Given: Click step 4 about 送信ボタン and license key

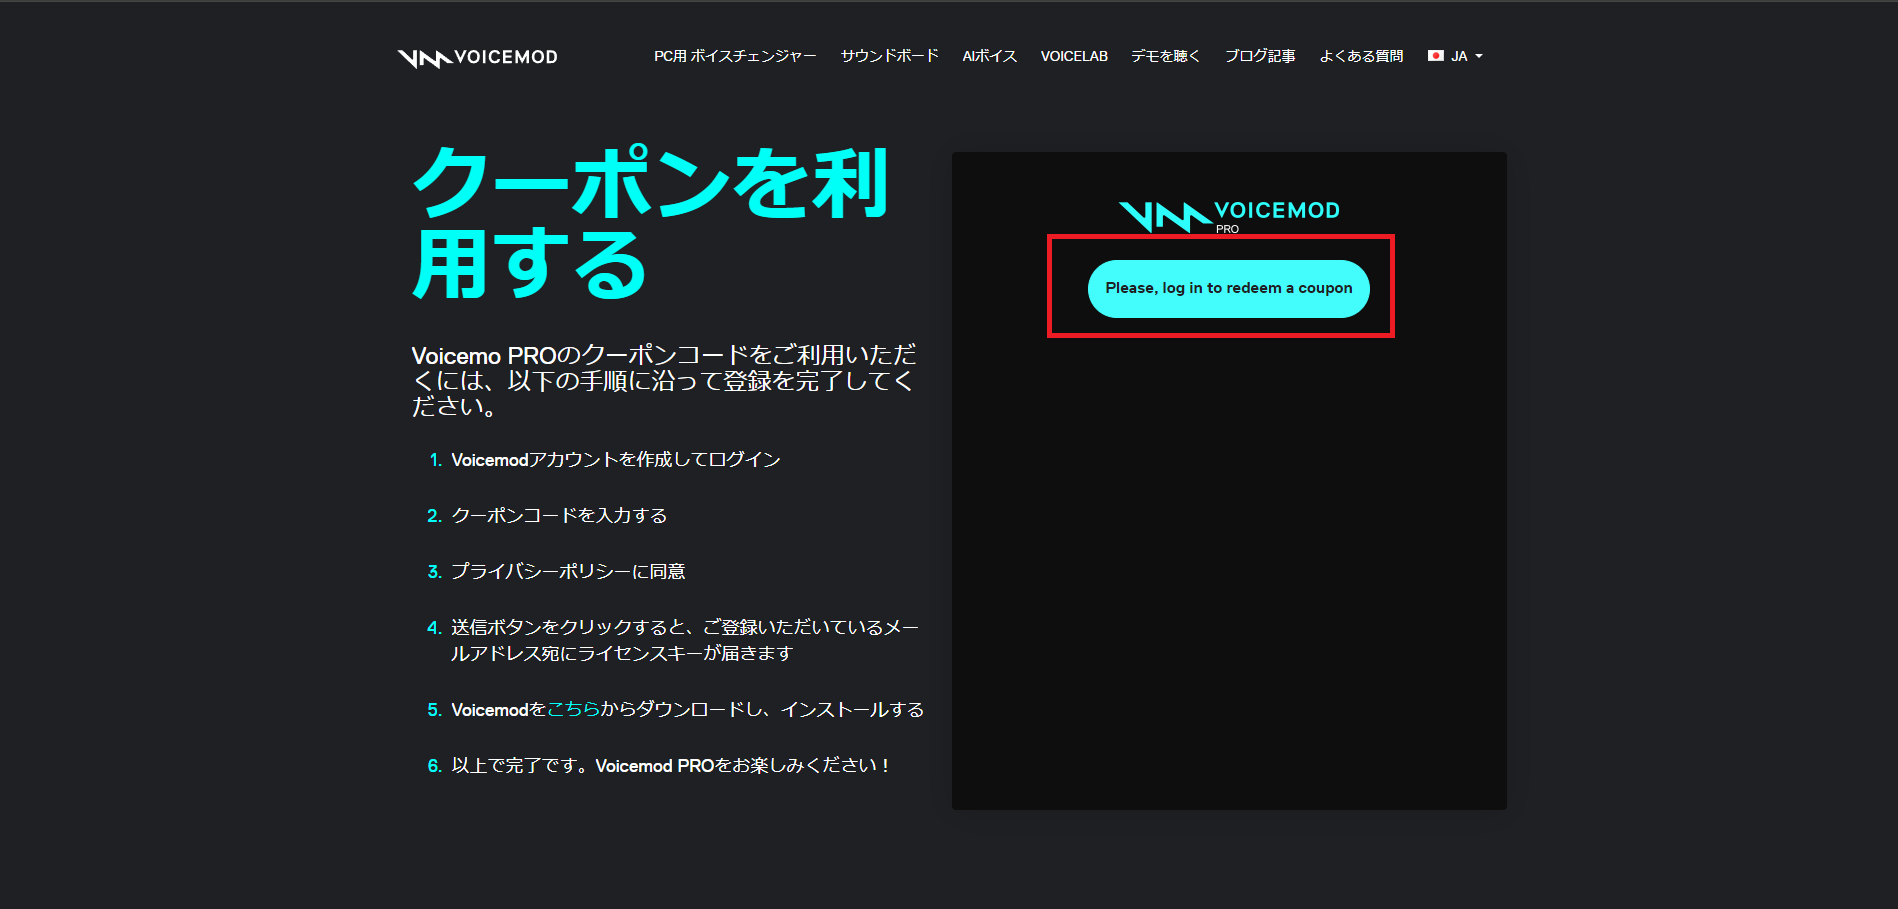Looking at the screenshot, I should (685, 640).
